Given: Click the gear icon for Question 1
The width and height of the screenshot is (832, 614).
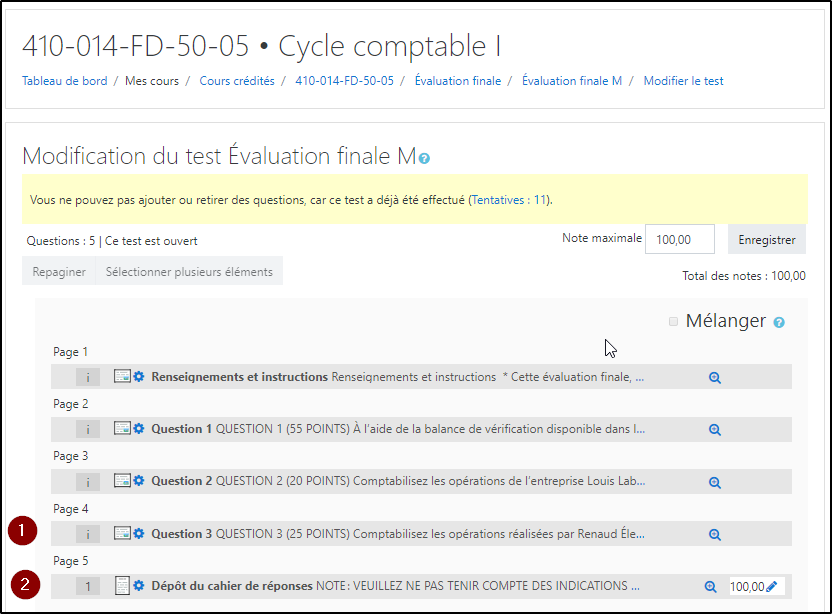Looking at the screenshot, I should [139, 429].
